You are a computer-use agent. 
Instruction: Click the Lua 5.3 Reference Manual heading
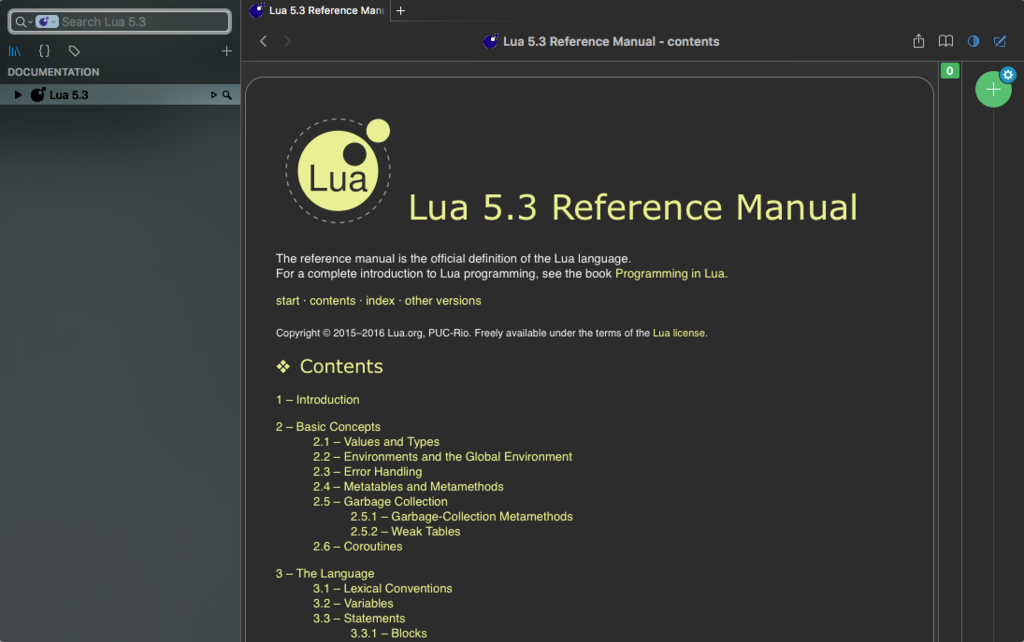tap(633, 208)
